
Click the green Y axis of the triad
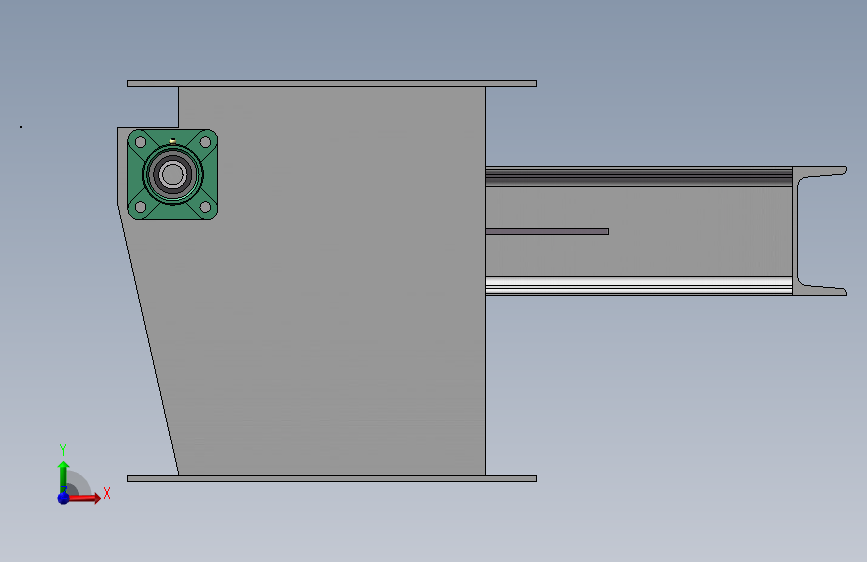64,476
